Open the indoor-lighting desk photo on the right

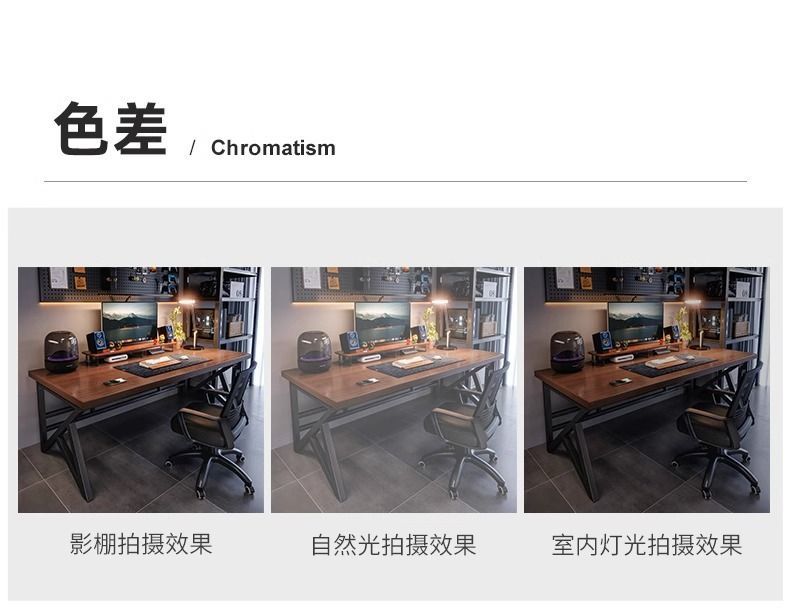pyautogui.click(x=647, y=389)
